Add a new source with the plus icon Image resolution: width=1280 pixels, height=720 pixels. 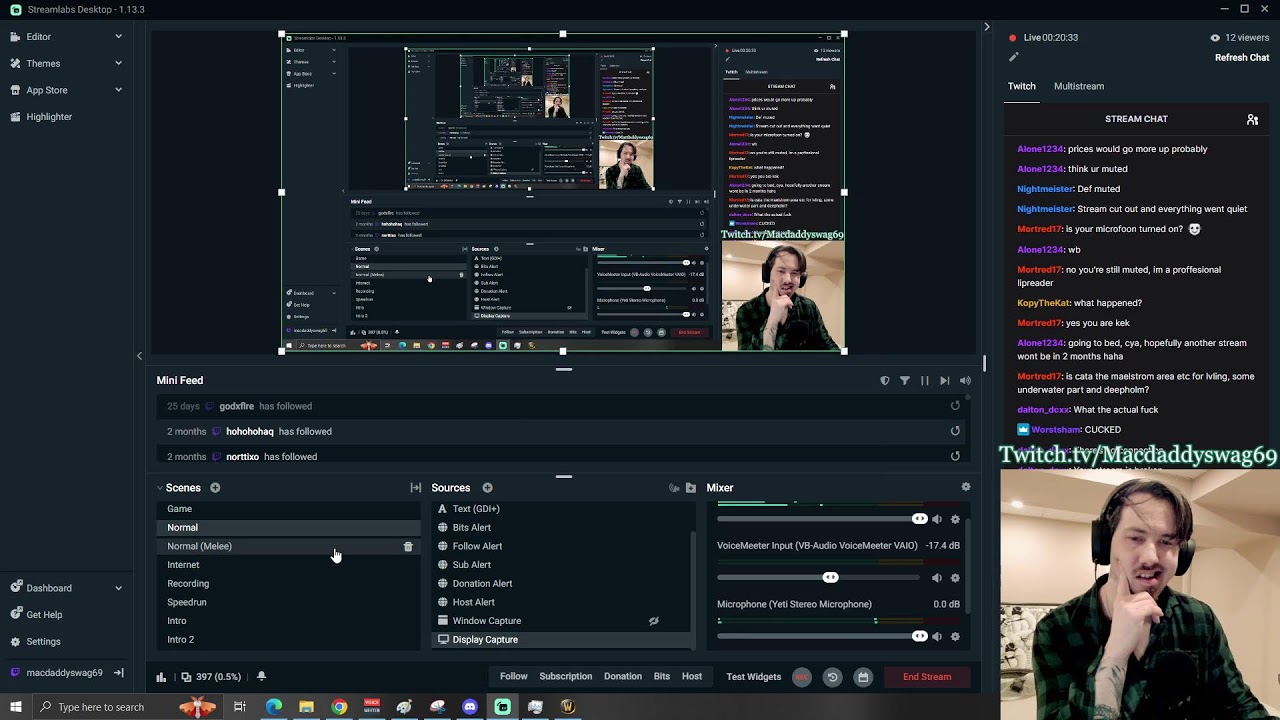click(487, 488)
